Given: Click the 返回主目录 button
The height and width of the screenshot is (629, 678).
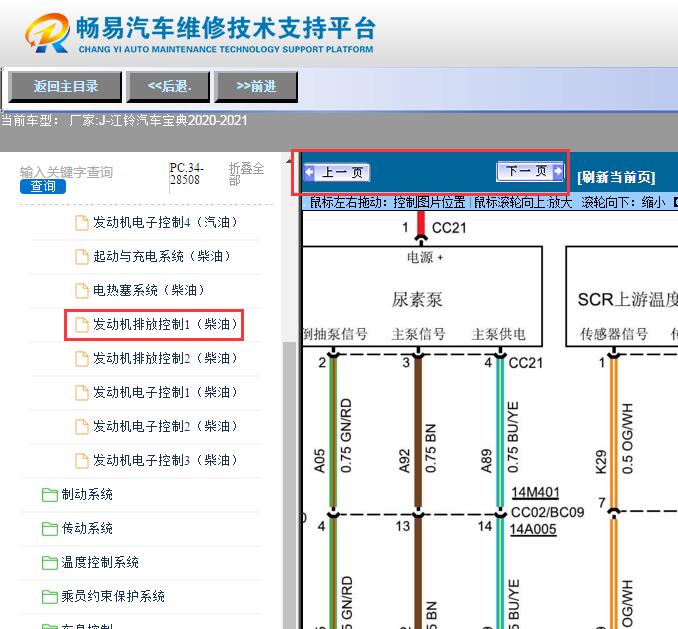Looking at the screenshot, I should pos(65,86).
